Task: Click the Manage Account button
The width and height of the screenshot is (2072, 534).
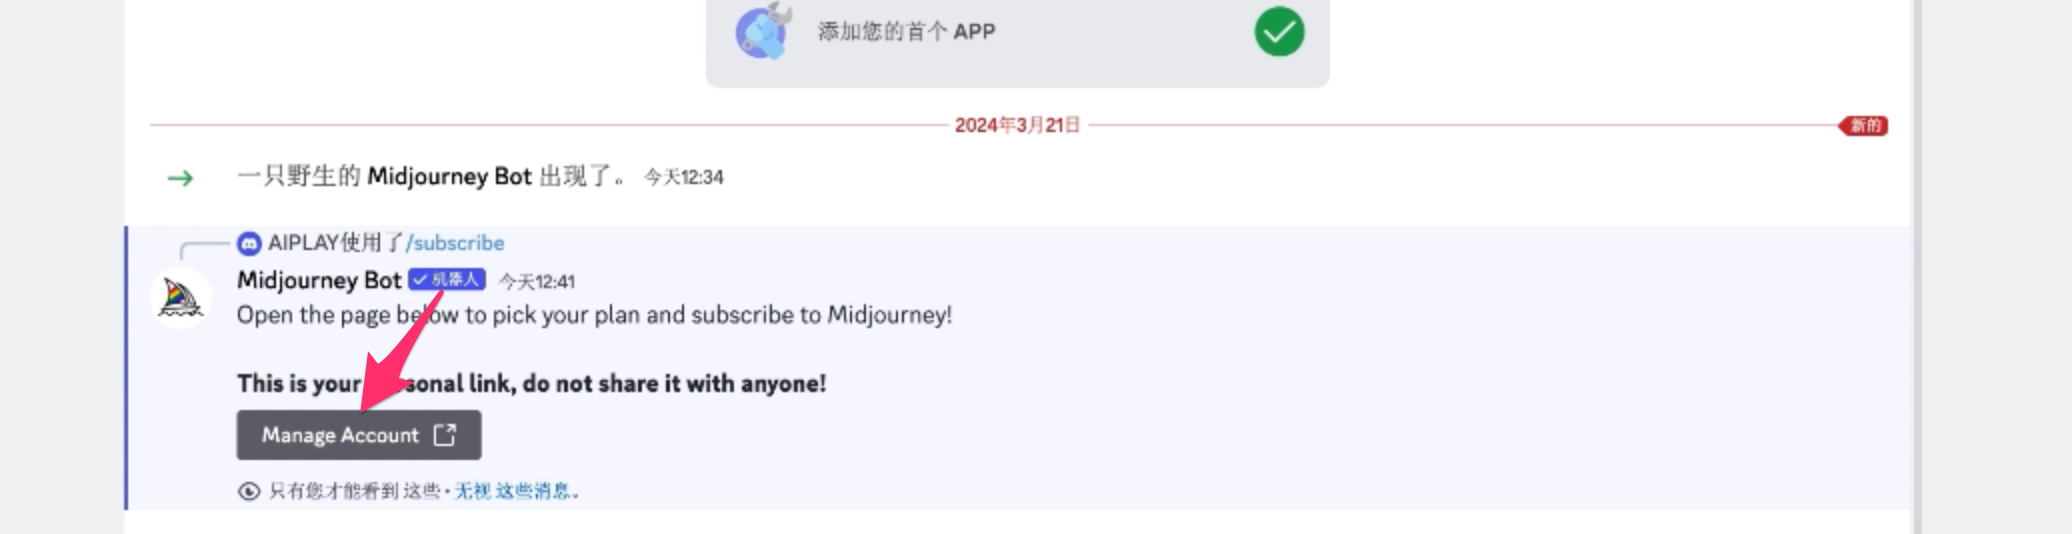Action: [359, 435]
